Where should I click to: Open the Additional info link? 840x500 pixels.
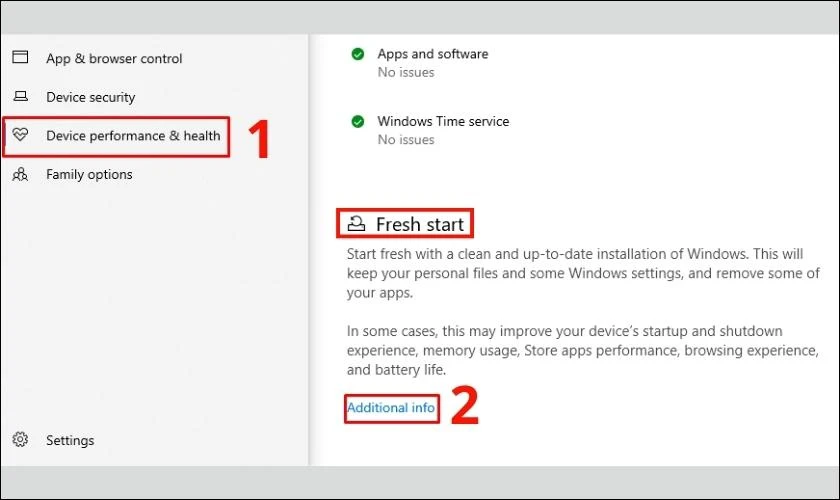(x=391, y=407)
